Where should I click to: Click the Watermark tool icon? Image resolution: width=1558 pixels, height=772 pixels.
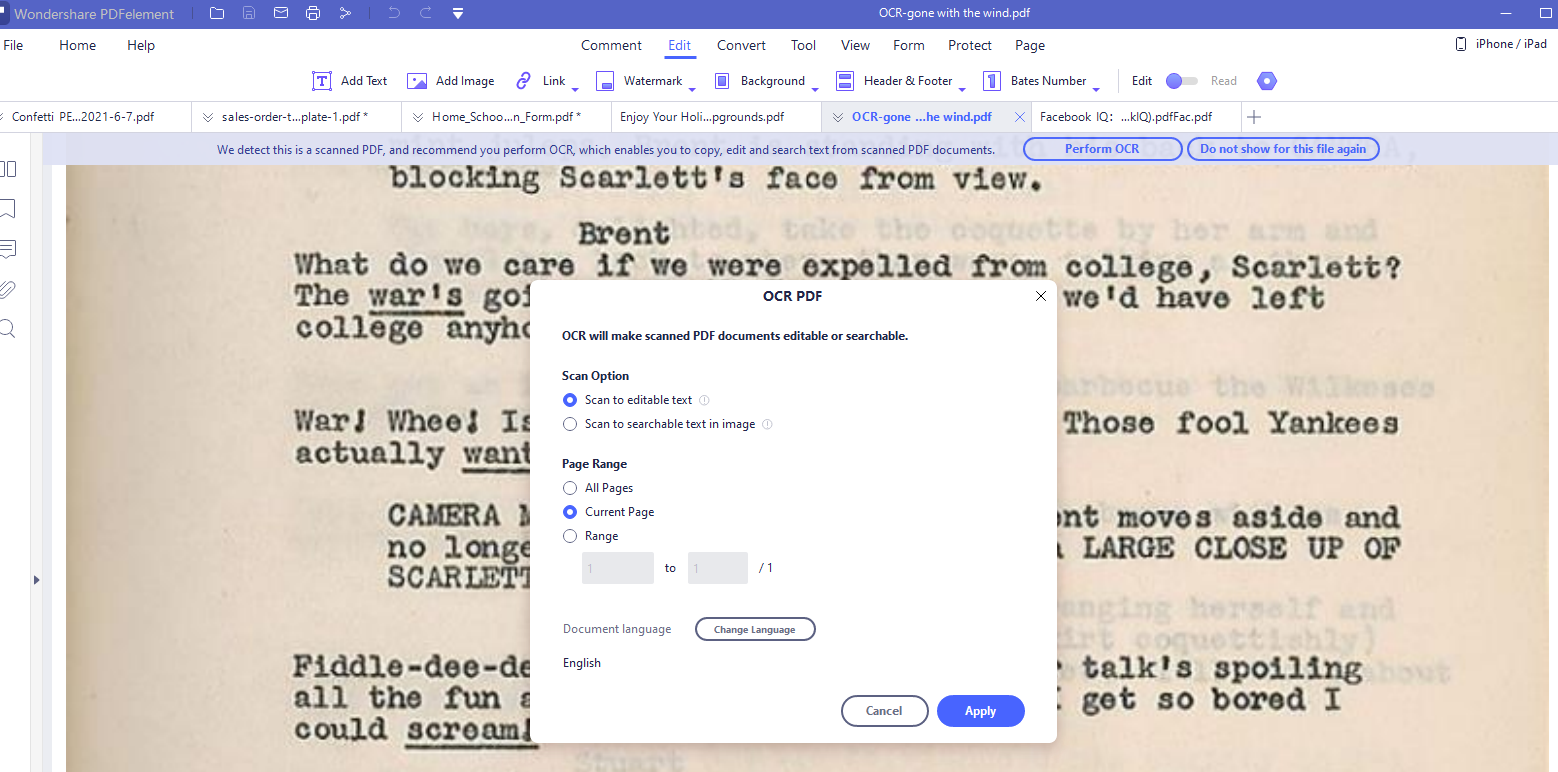click(605, 81)
